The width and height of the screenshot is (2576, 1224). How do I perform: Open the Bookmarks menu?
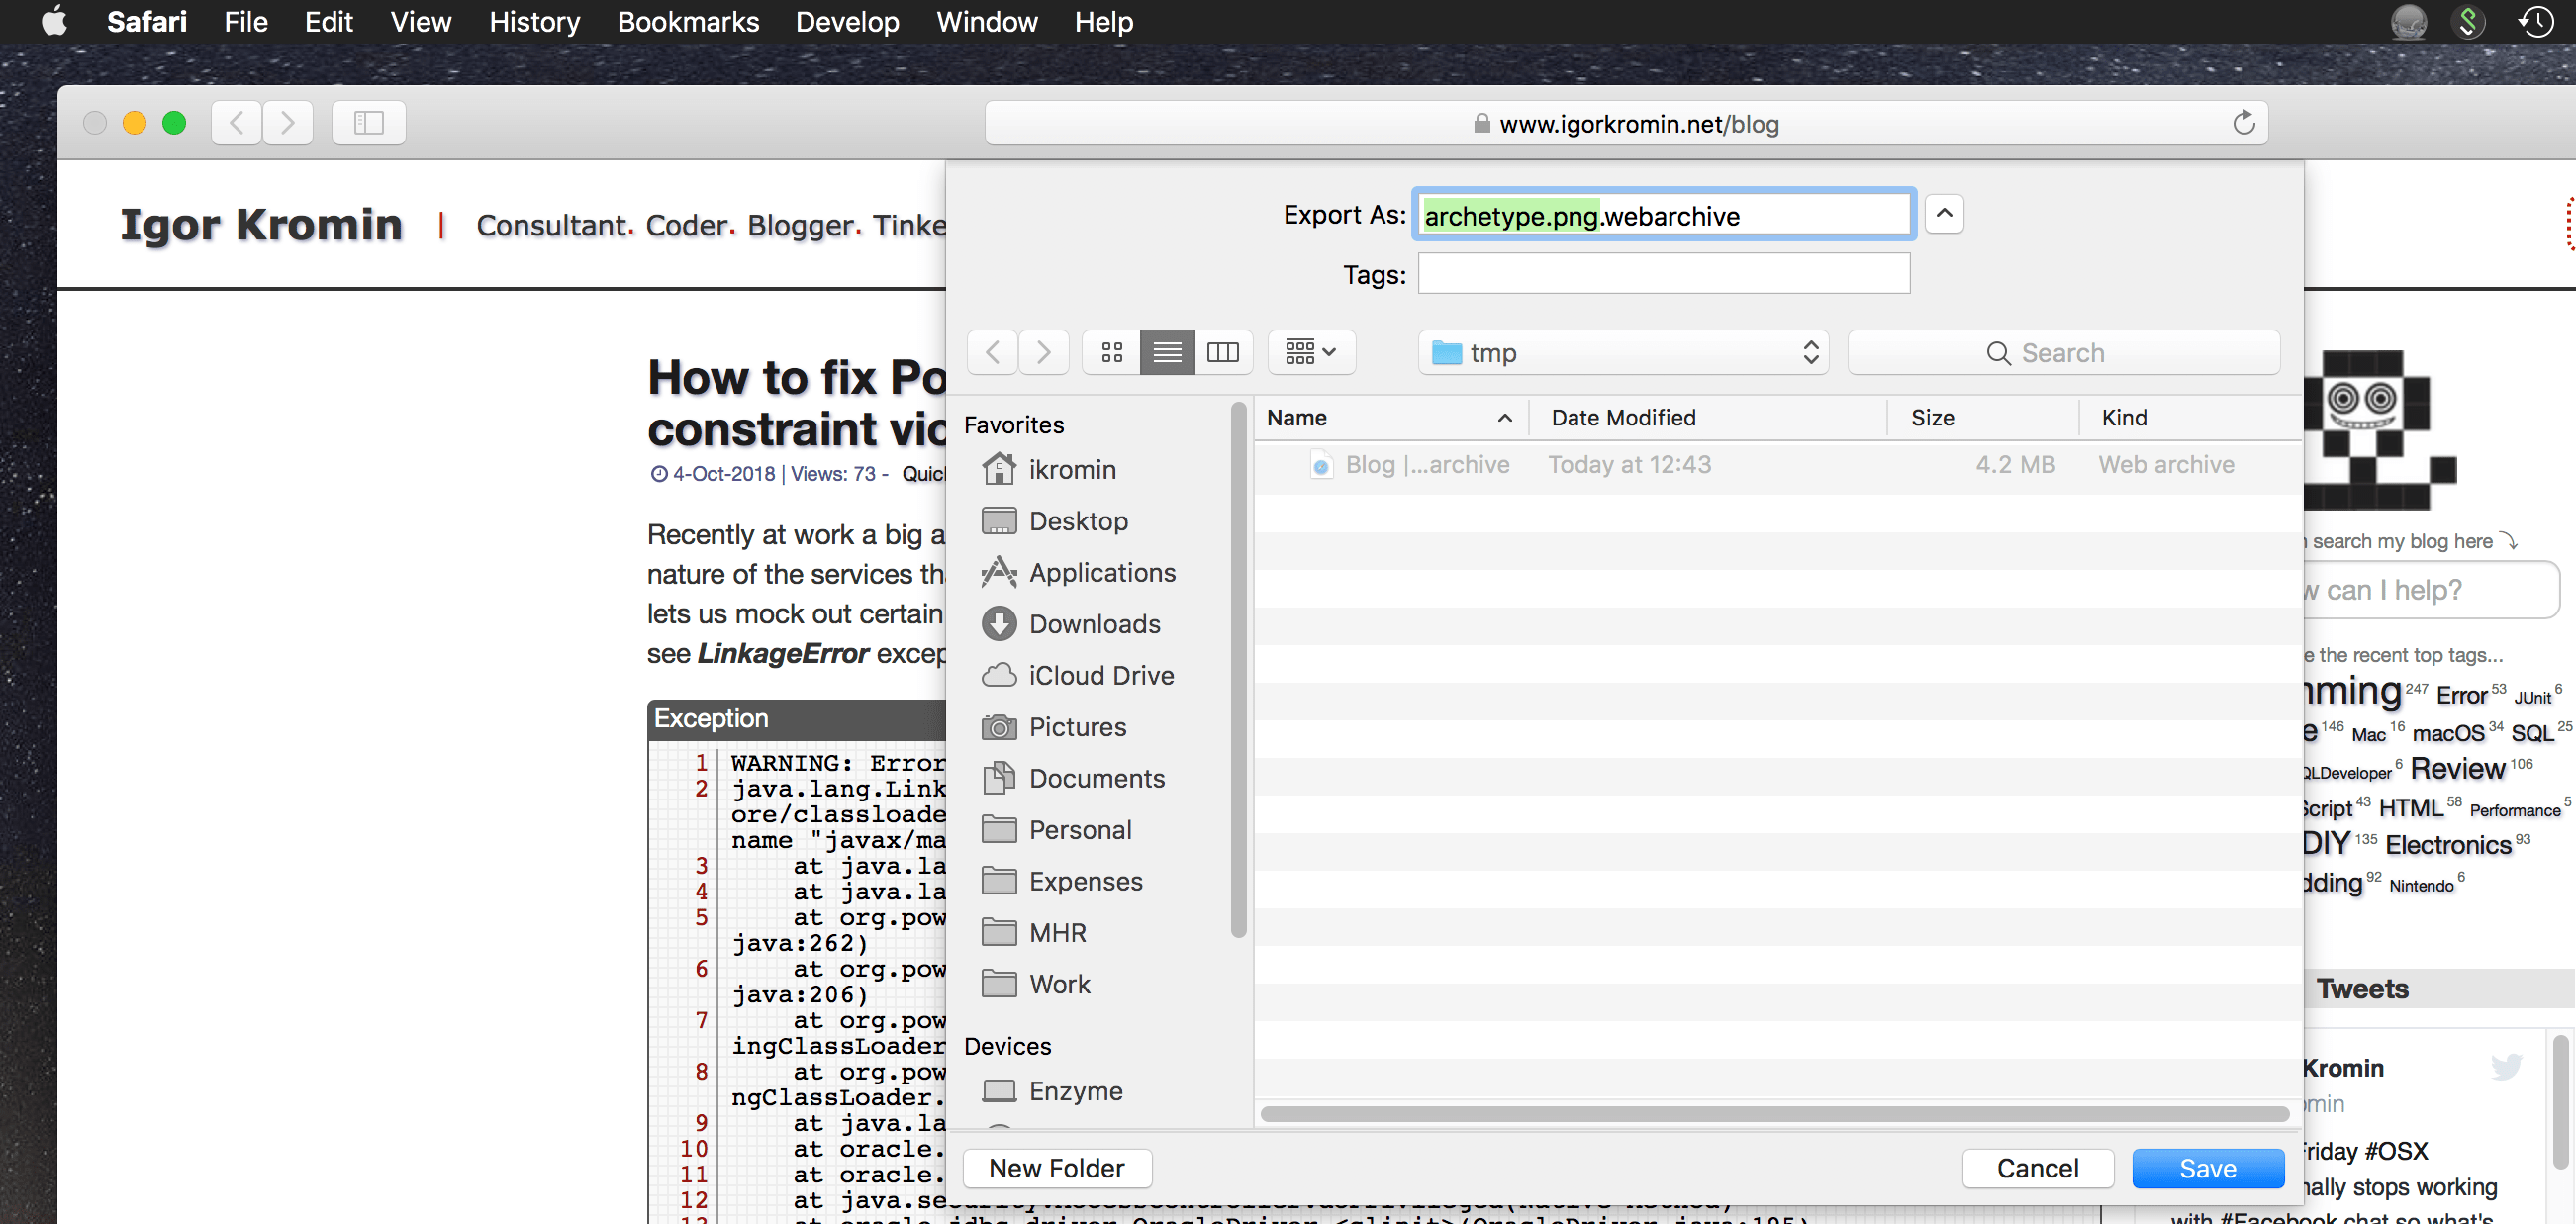688,21
